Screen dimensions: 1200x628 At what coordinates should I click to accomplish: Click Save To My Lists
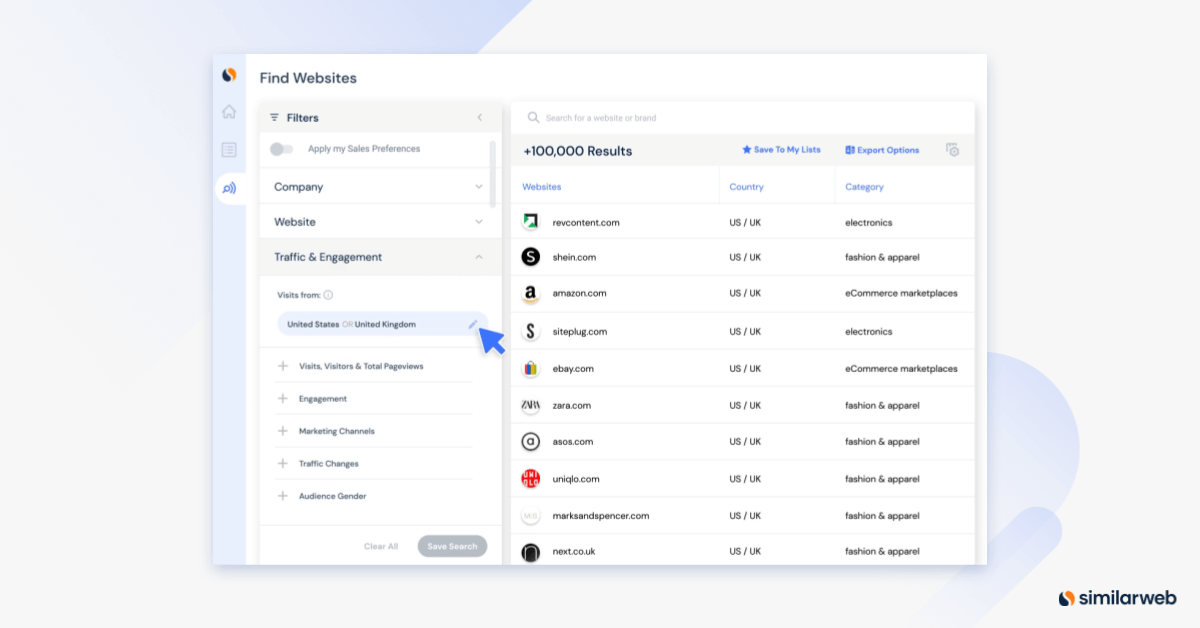tap(784, 150)
